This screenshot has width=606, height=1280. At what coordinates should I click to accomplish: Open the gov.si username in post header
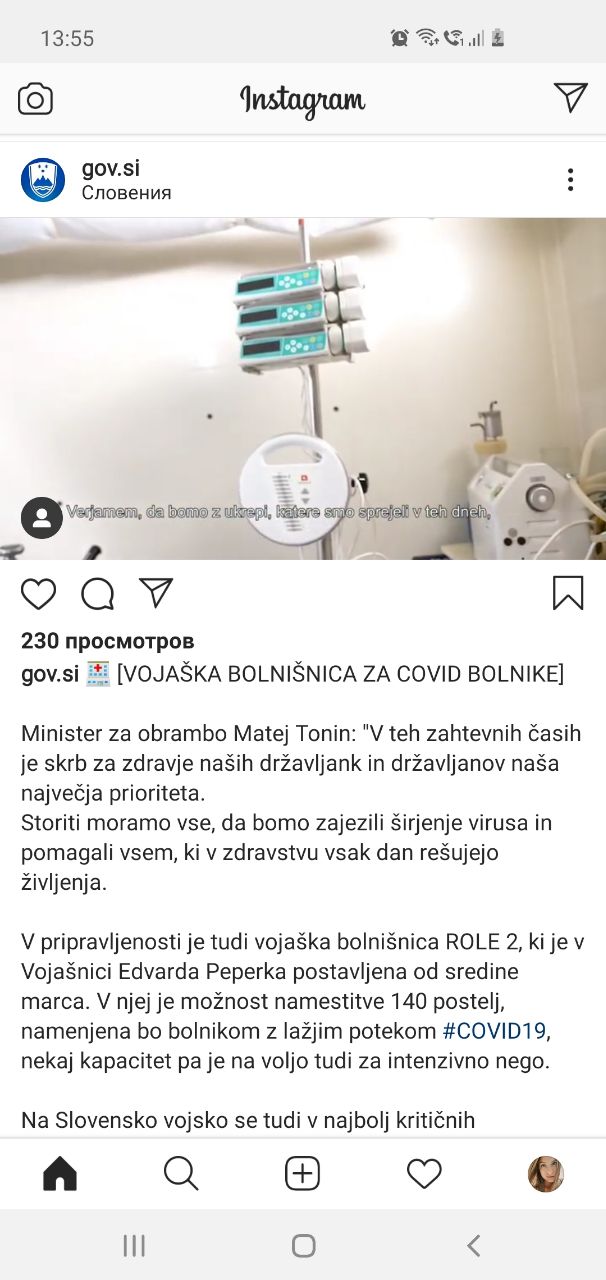coord(110,168)
